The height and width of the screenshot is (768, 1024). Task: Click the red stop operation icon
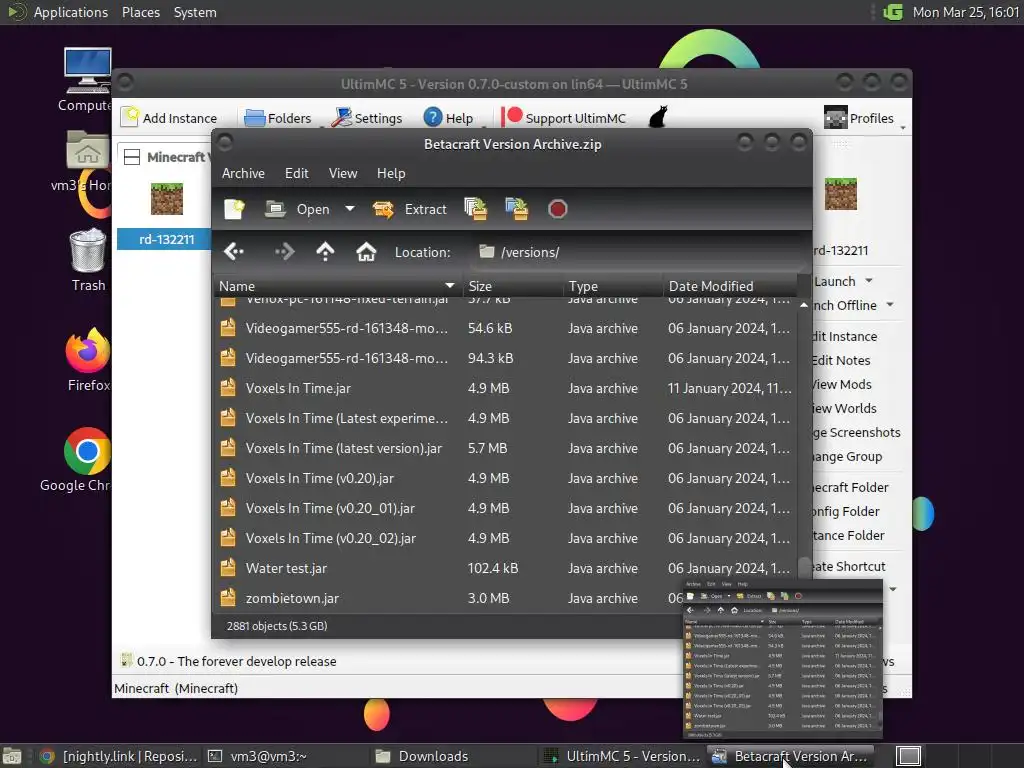(557, 209)
